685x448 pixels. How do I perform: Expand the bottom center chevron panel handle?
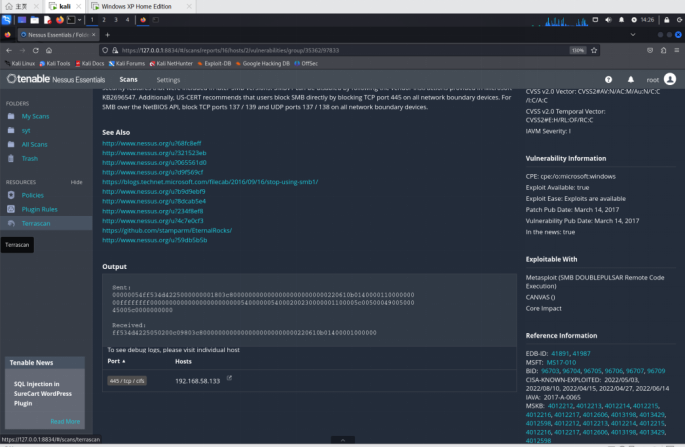343,440
